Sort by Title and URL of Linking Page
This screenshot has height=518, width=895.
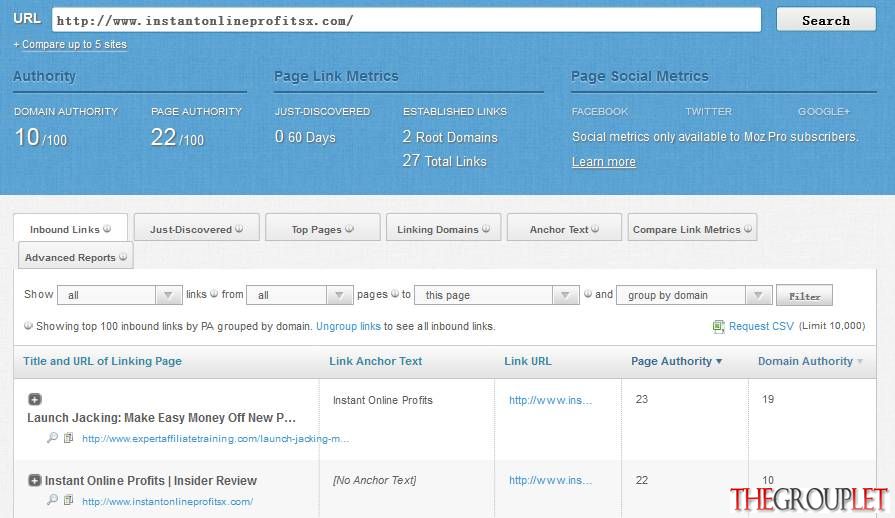(103, 361)
